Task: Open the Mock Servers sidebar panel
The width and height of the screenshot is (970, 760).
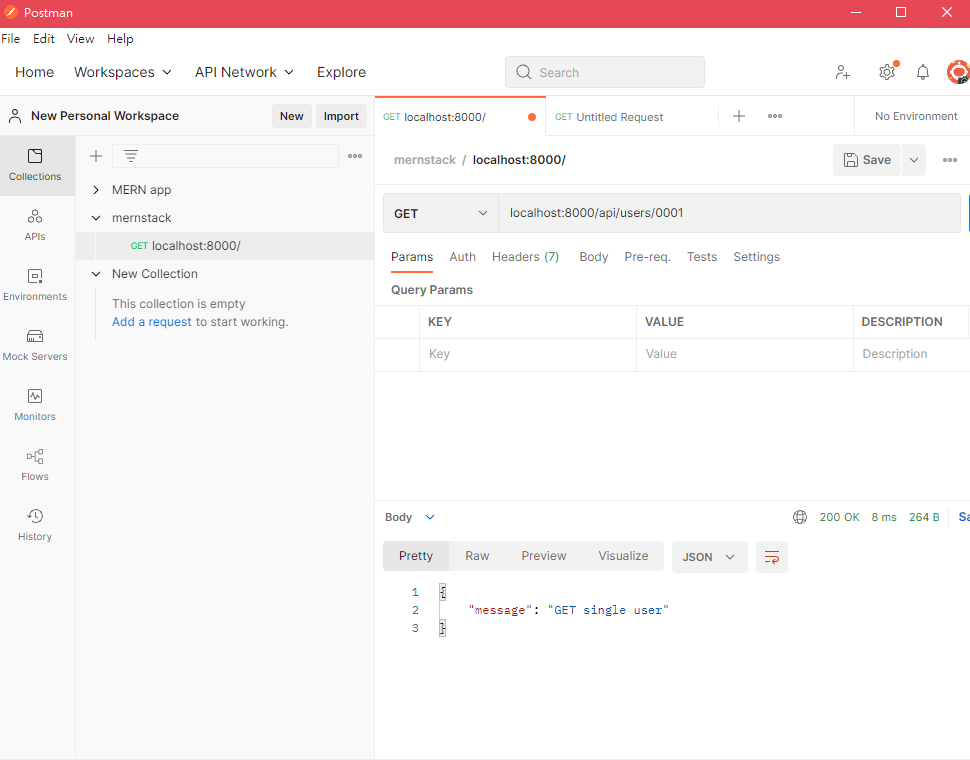Action: click(x=35, y=345)
